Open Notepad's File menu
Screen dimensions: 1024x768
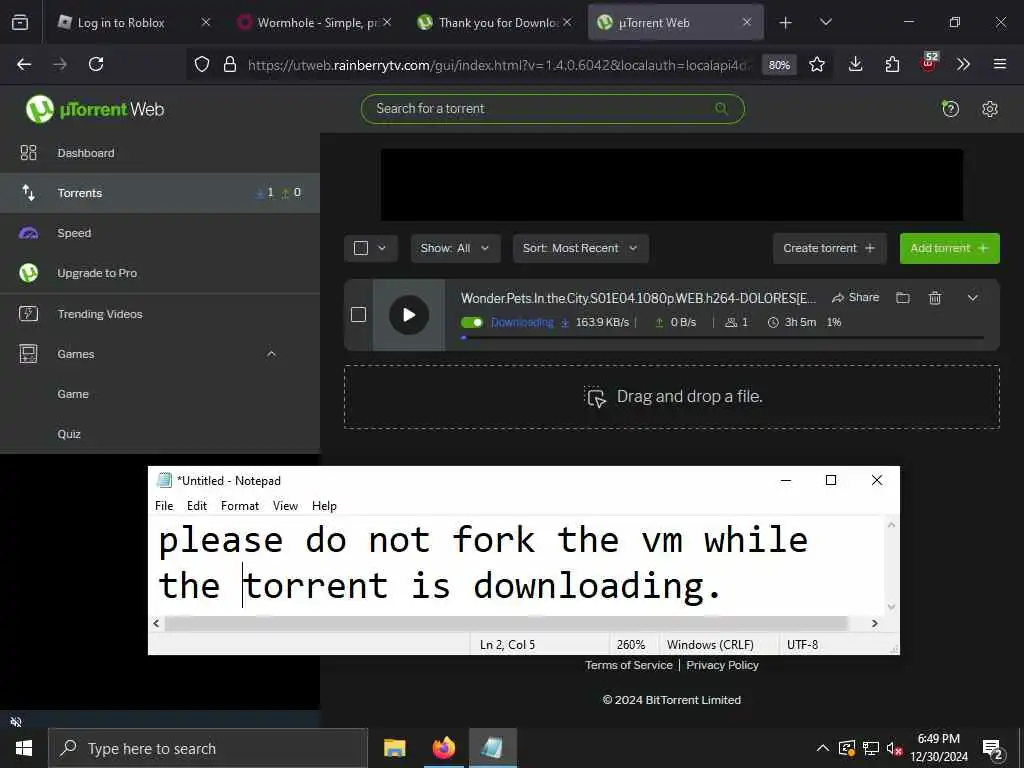164,505
